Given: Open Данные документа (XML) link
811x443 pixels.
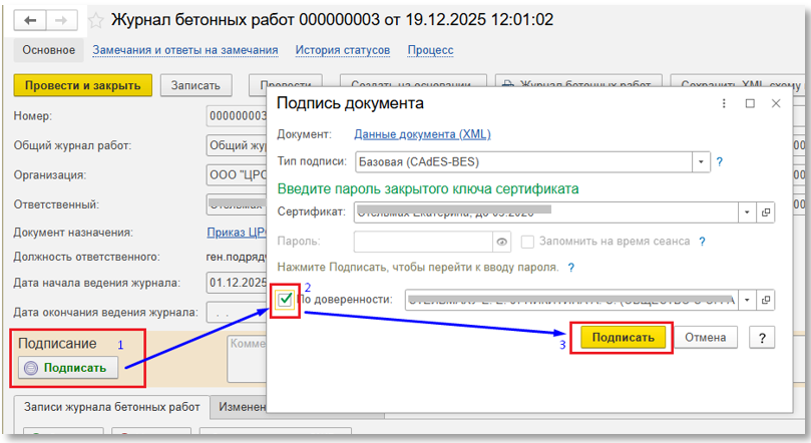Looking at the screenshot, I should pyautogui.click(x=422, y=134).
